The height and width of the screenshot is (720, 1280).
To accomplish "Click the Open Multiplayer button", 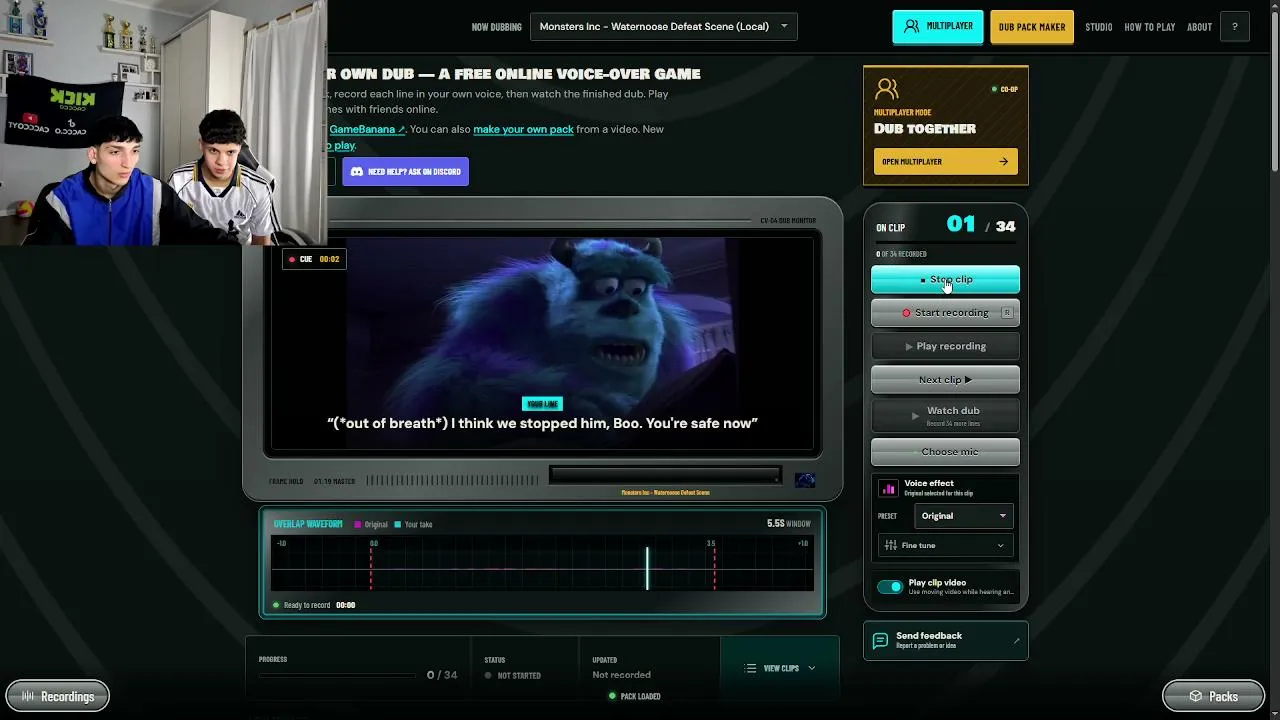I will (x=945, y=161).
